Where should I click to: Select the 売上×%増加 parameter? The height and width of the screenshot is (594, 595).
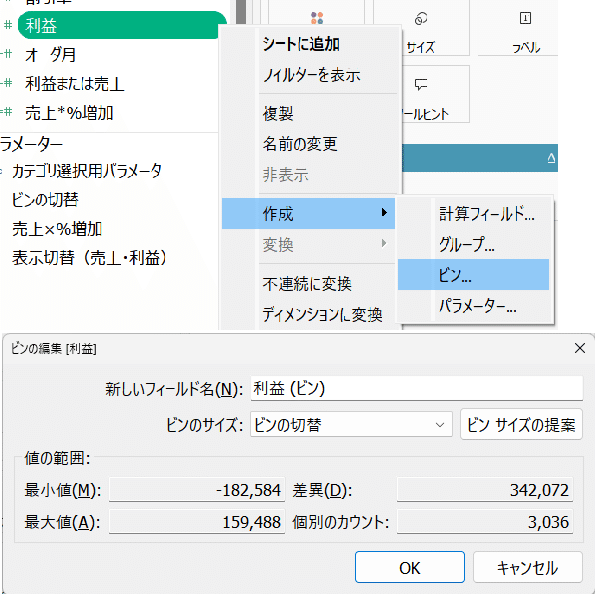click(x=57, y=229)
